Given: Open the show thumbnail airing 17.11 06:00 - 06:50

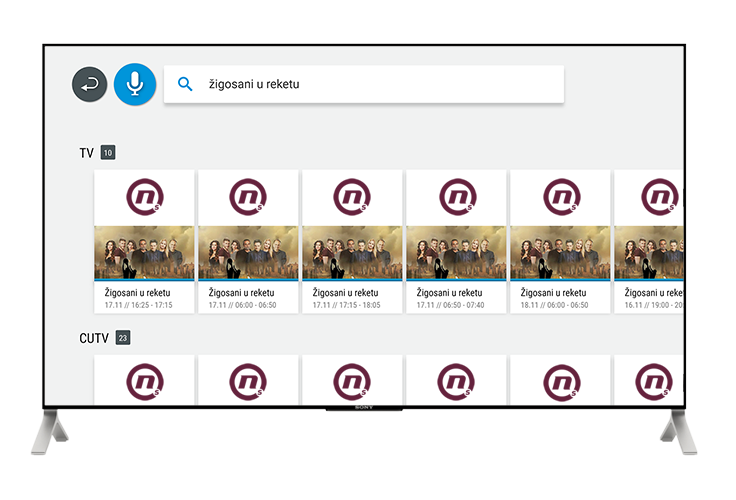Looking at the screenshot, I should (248, 253).
